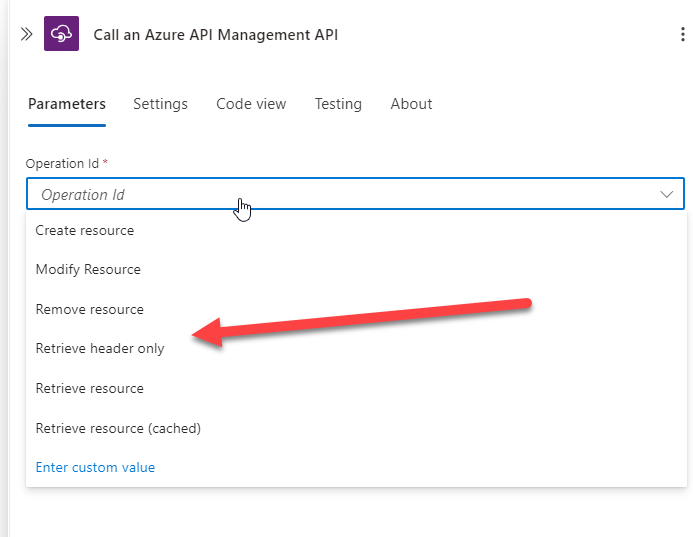Pick the 'Remove resource' operation

point(90,309)
